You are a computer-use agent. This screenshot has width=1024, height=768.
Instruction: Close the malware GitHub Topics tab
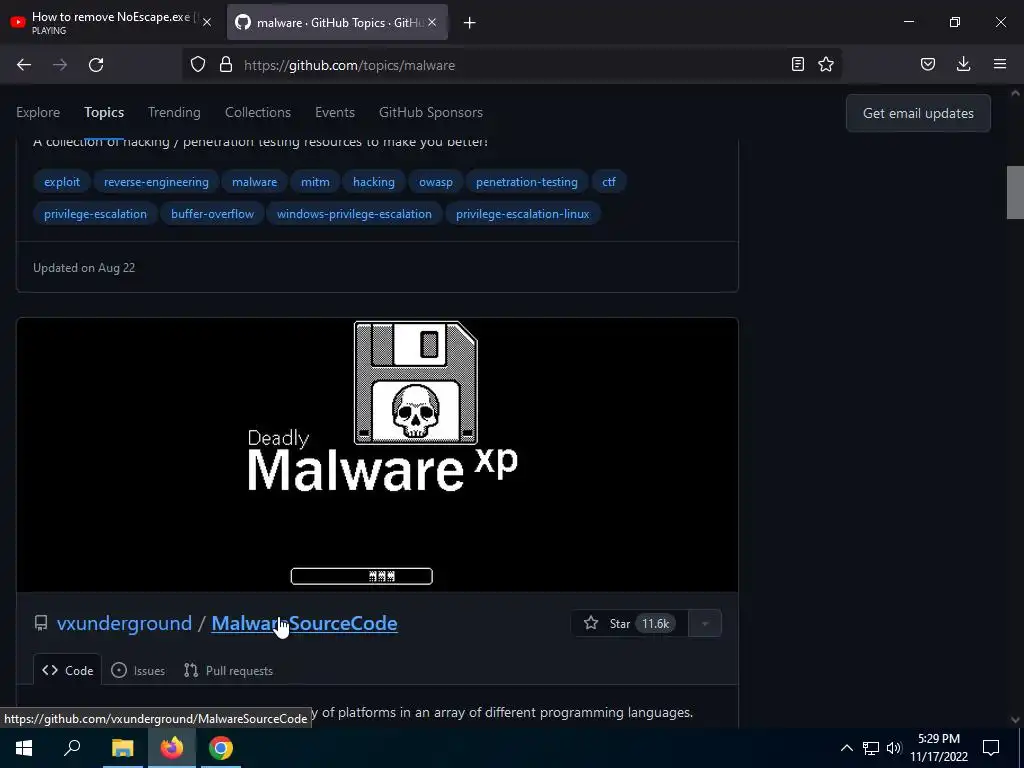pos(432,22)
